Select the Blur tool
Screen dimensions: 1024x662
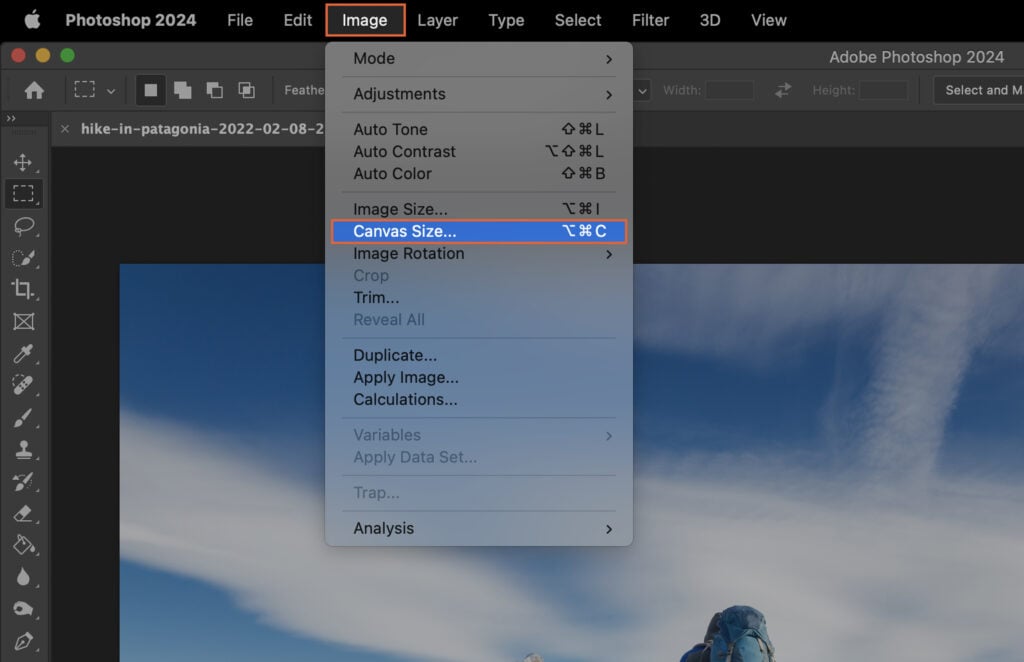(24, 578)
